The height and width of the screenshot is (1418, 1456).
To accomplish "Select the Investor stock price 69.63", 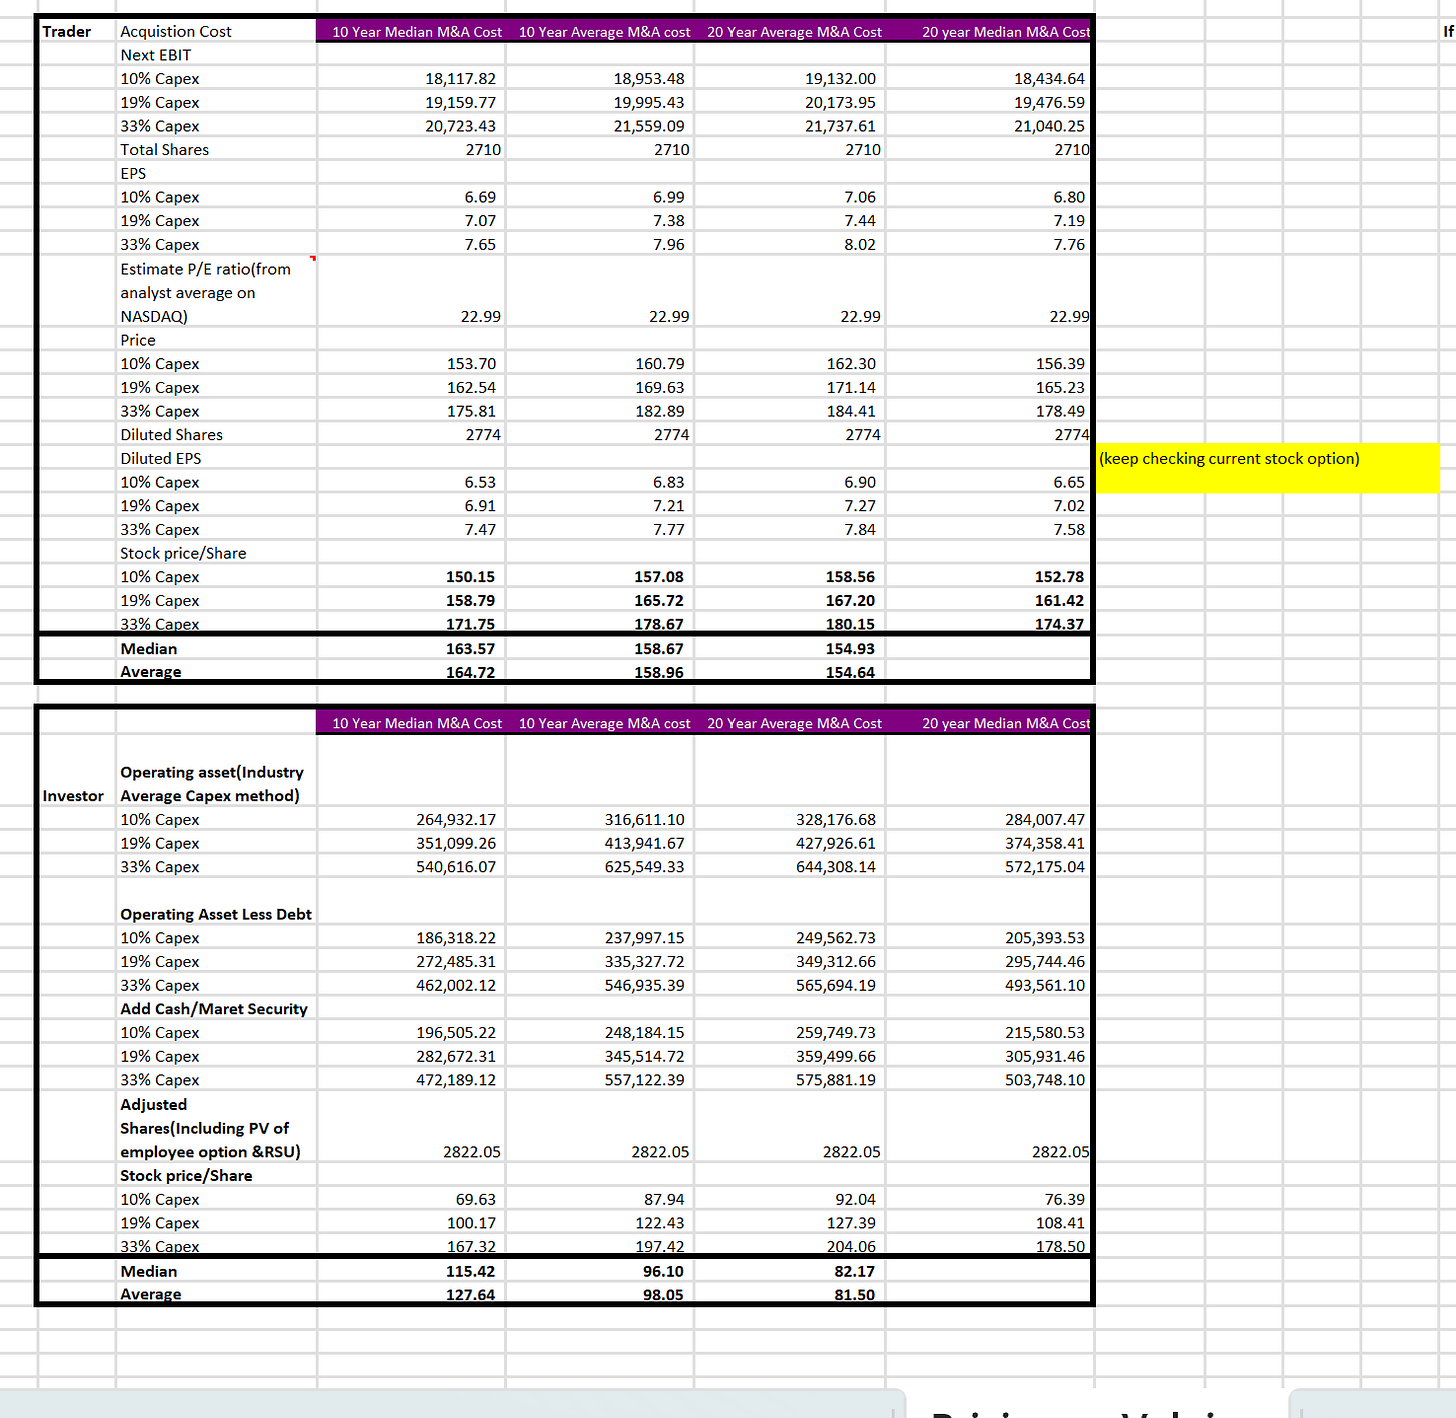I will coord(476,1199).
